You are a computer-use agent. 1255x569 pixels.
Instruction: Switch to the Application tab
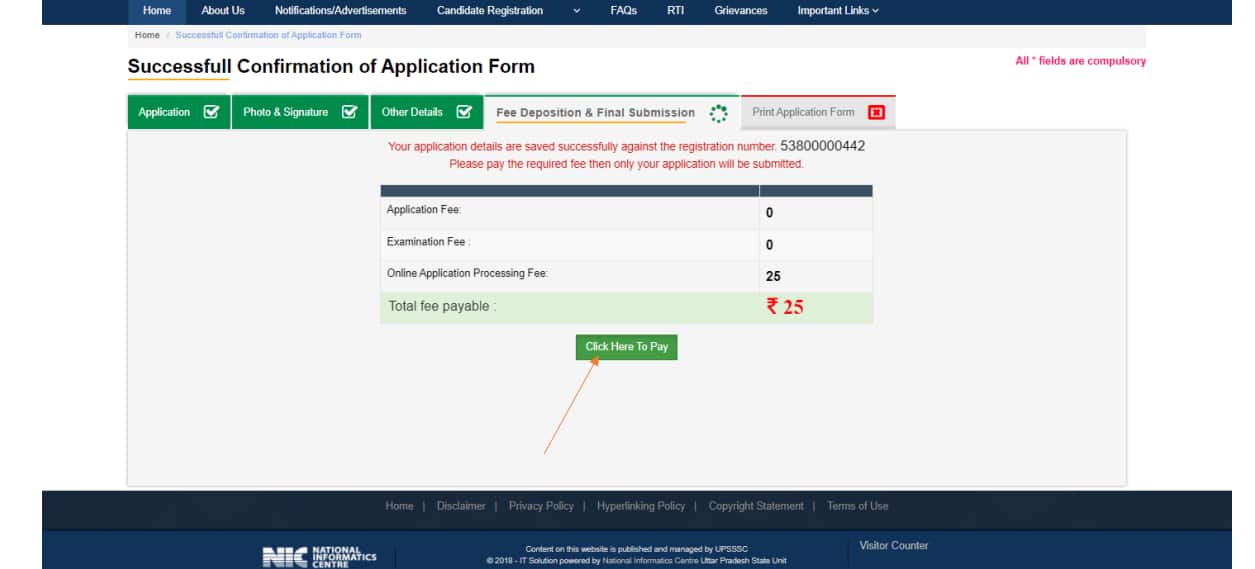point(179,112)
